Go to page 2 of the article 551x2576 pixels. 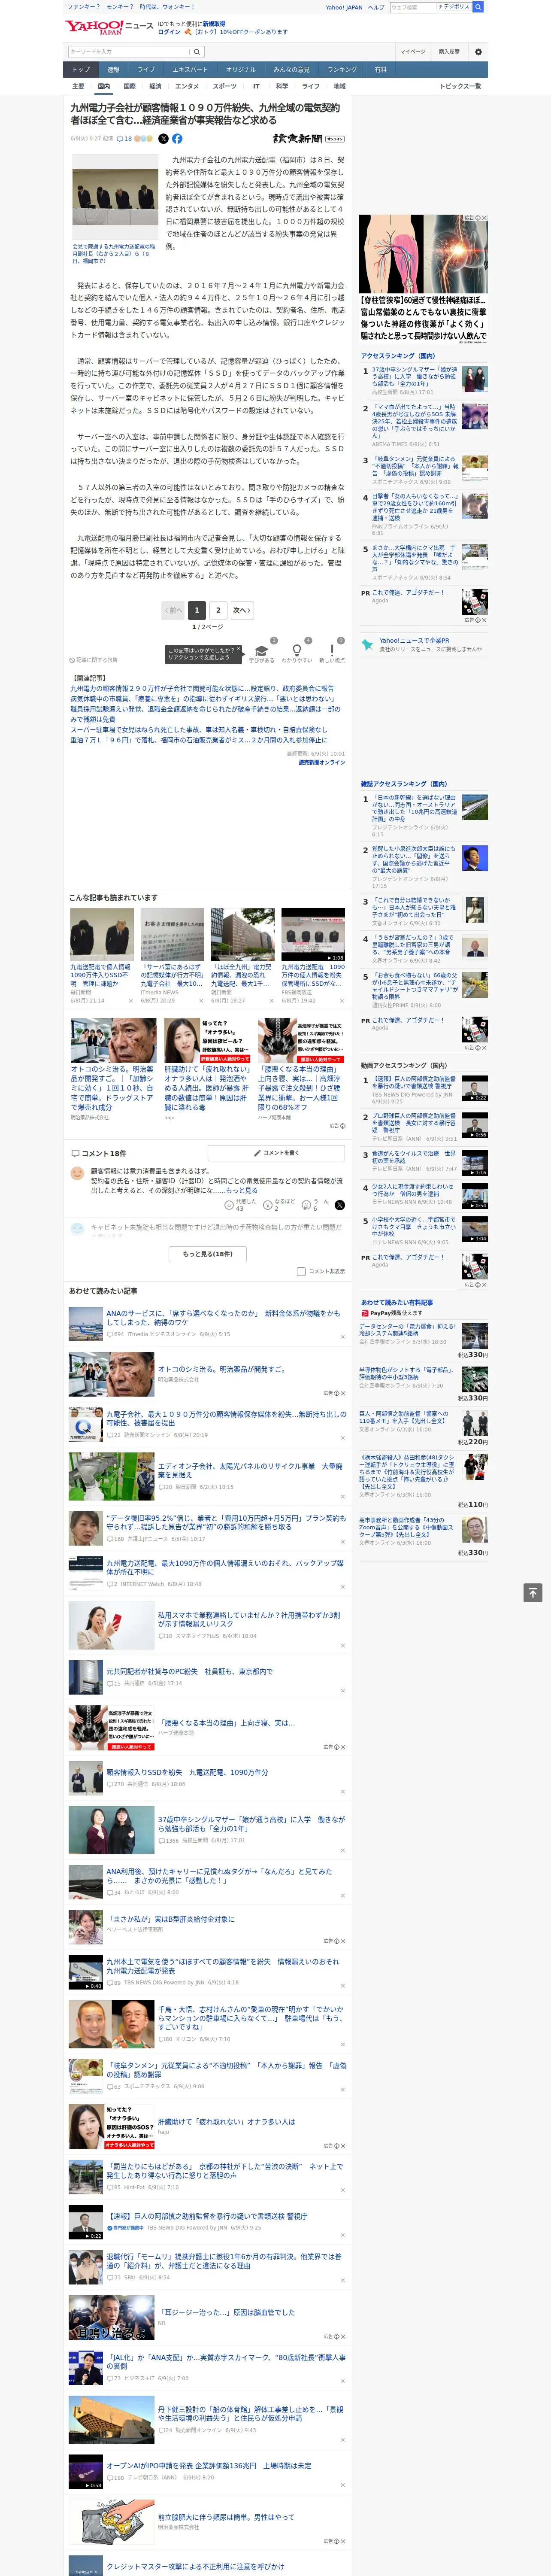pyautogui.click(x=218, y=610)
